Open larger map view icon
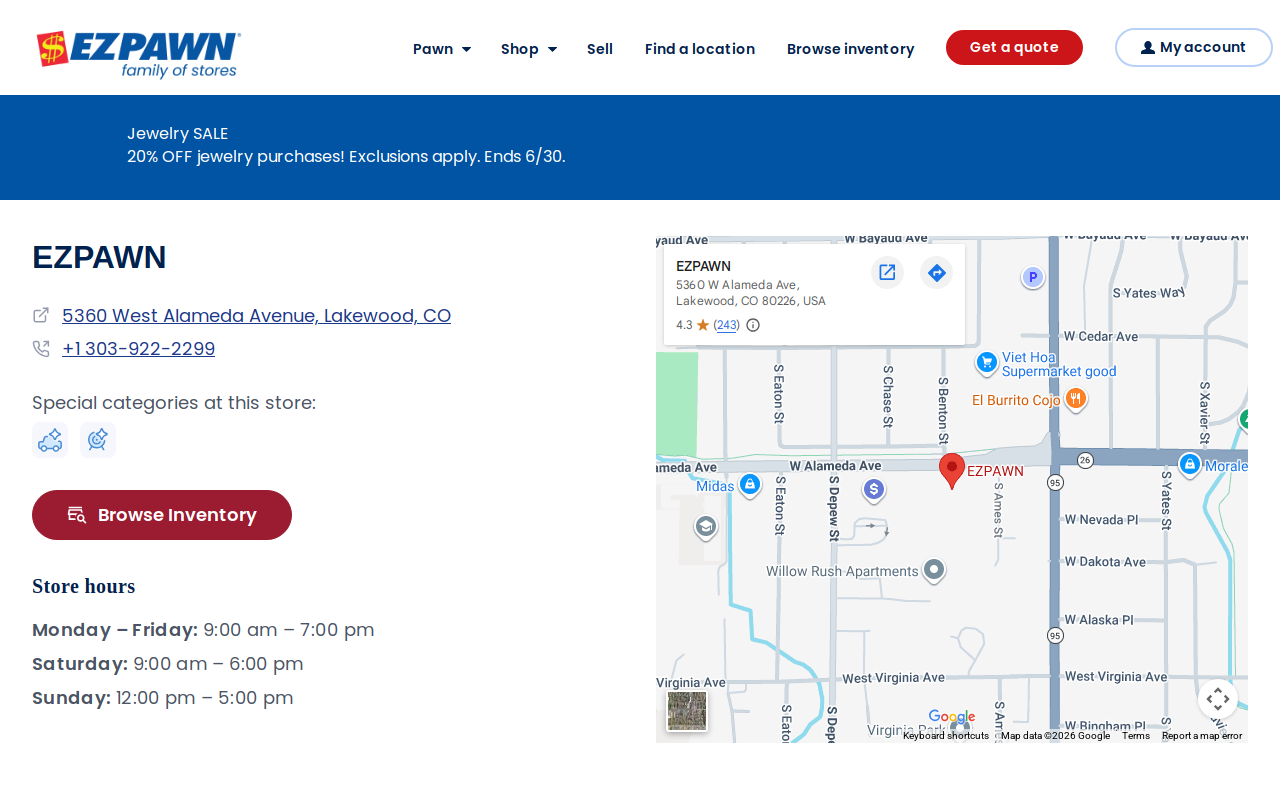Image resolution: width=1280 pixels, height=800 pixels. tap(887, 272)
